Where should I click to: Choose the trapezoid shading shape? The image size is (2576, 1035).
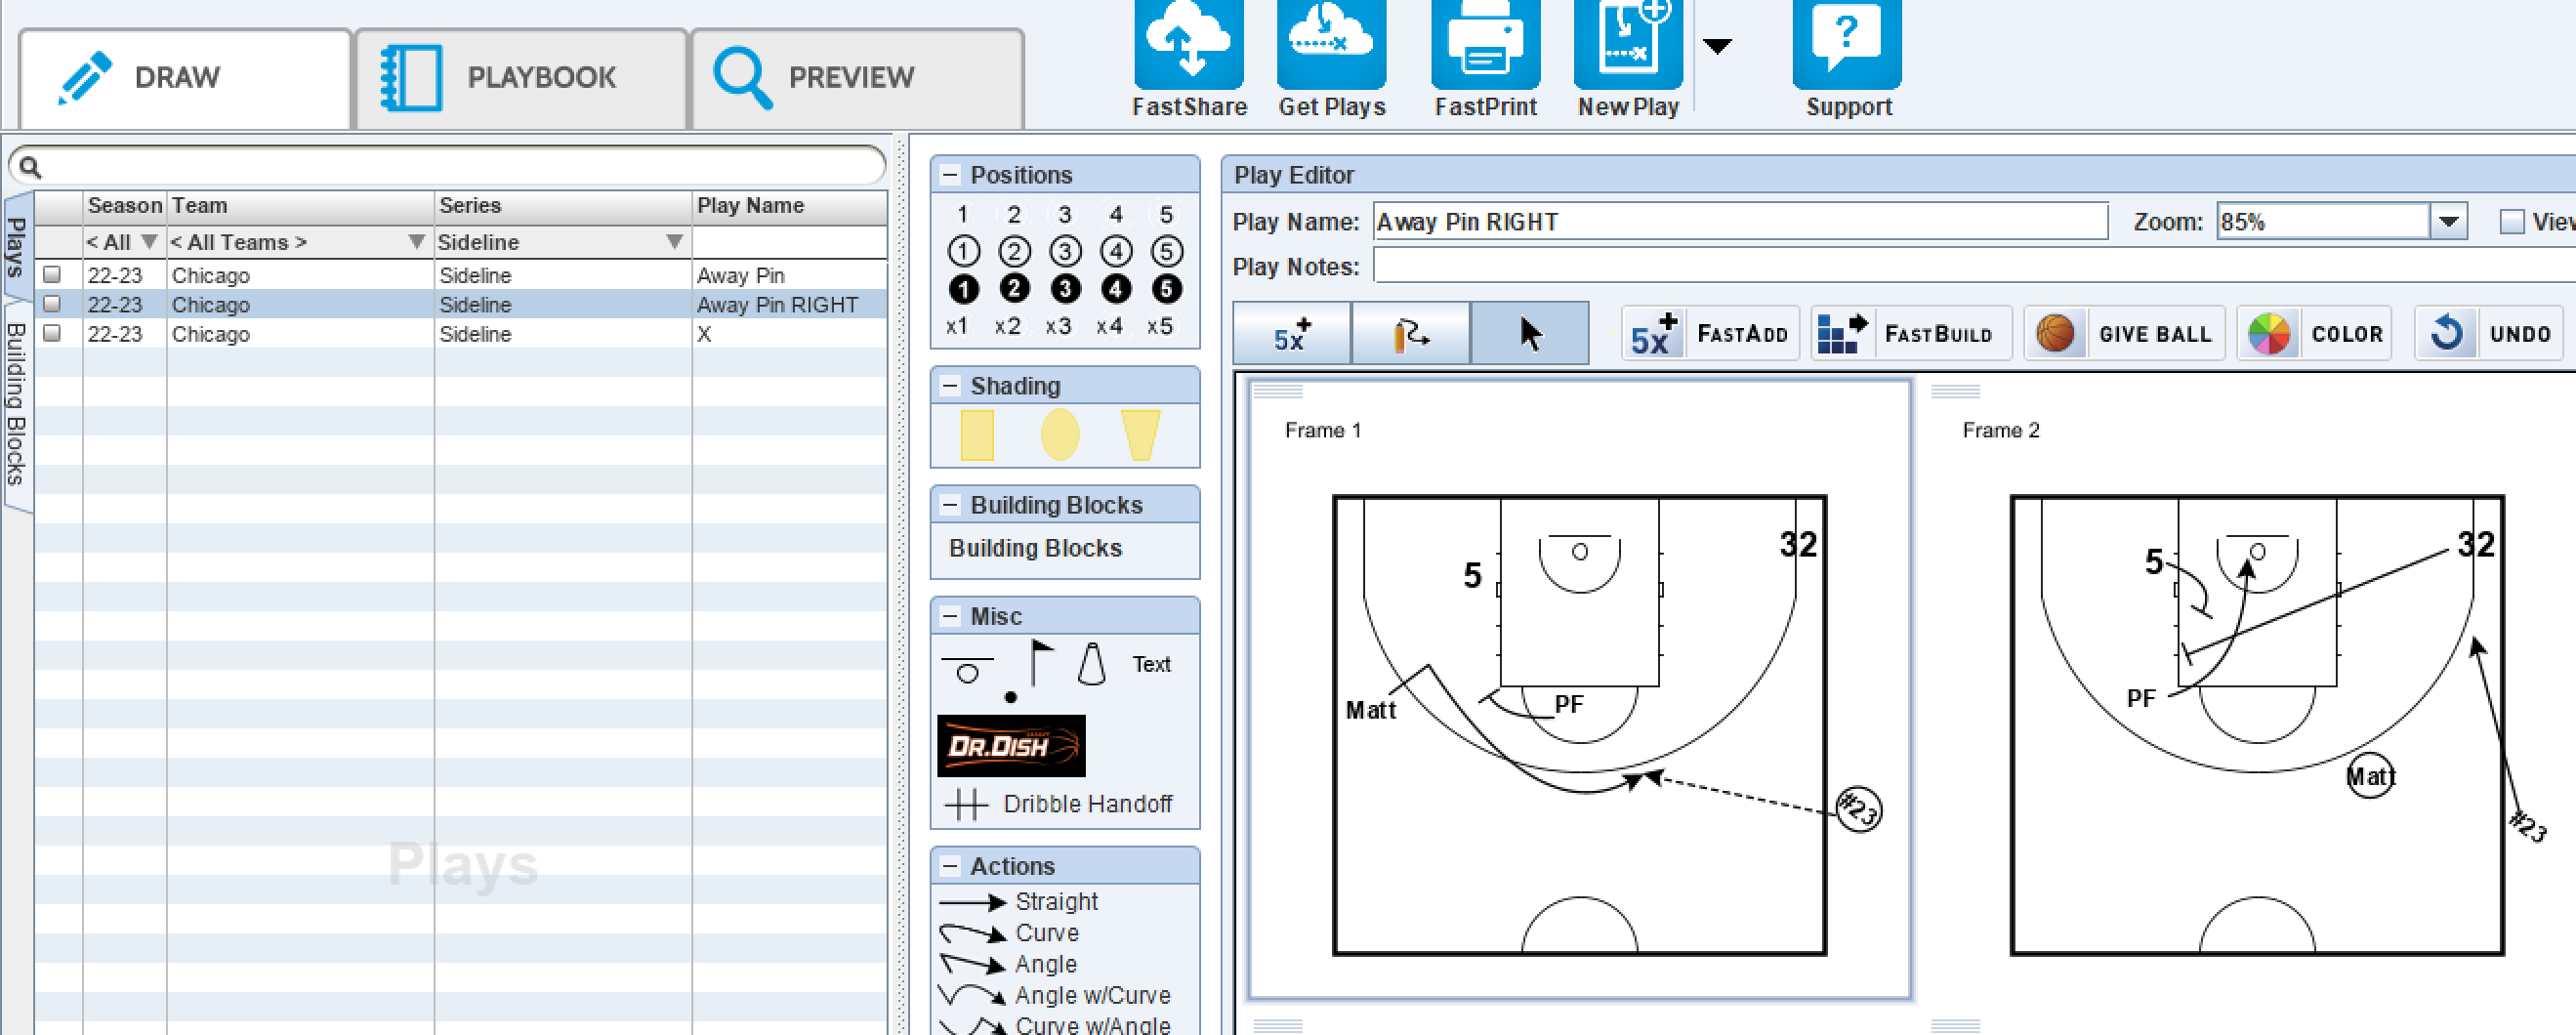(x=1140, y=435)
